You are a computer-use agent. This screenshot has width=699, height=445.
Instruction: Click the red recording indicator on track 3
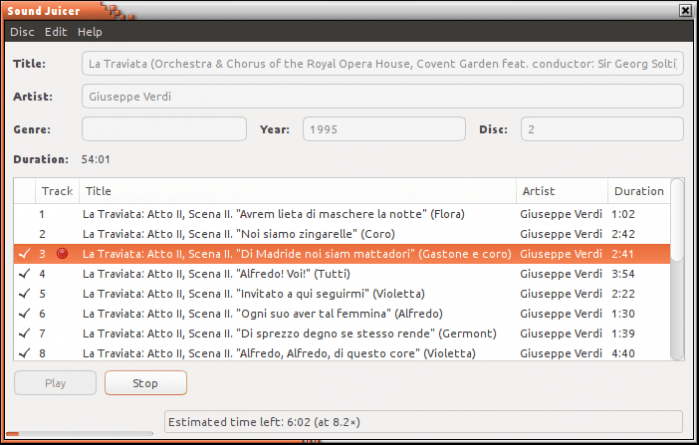coord(62,254)
